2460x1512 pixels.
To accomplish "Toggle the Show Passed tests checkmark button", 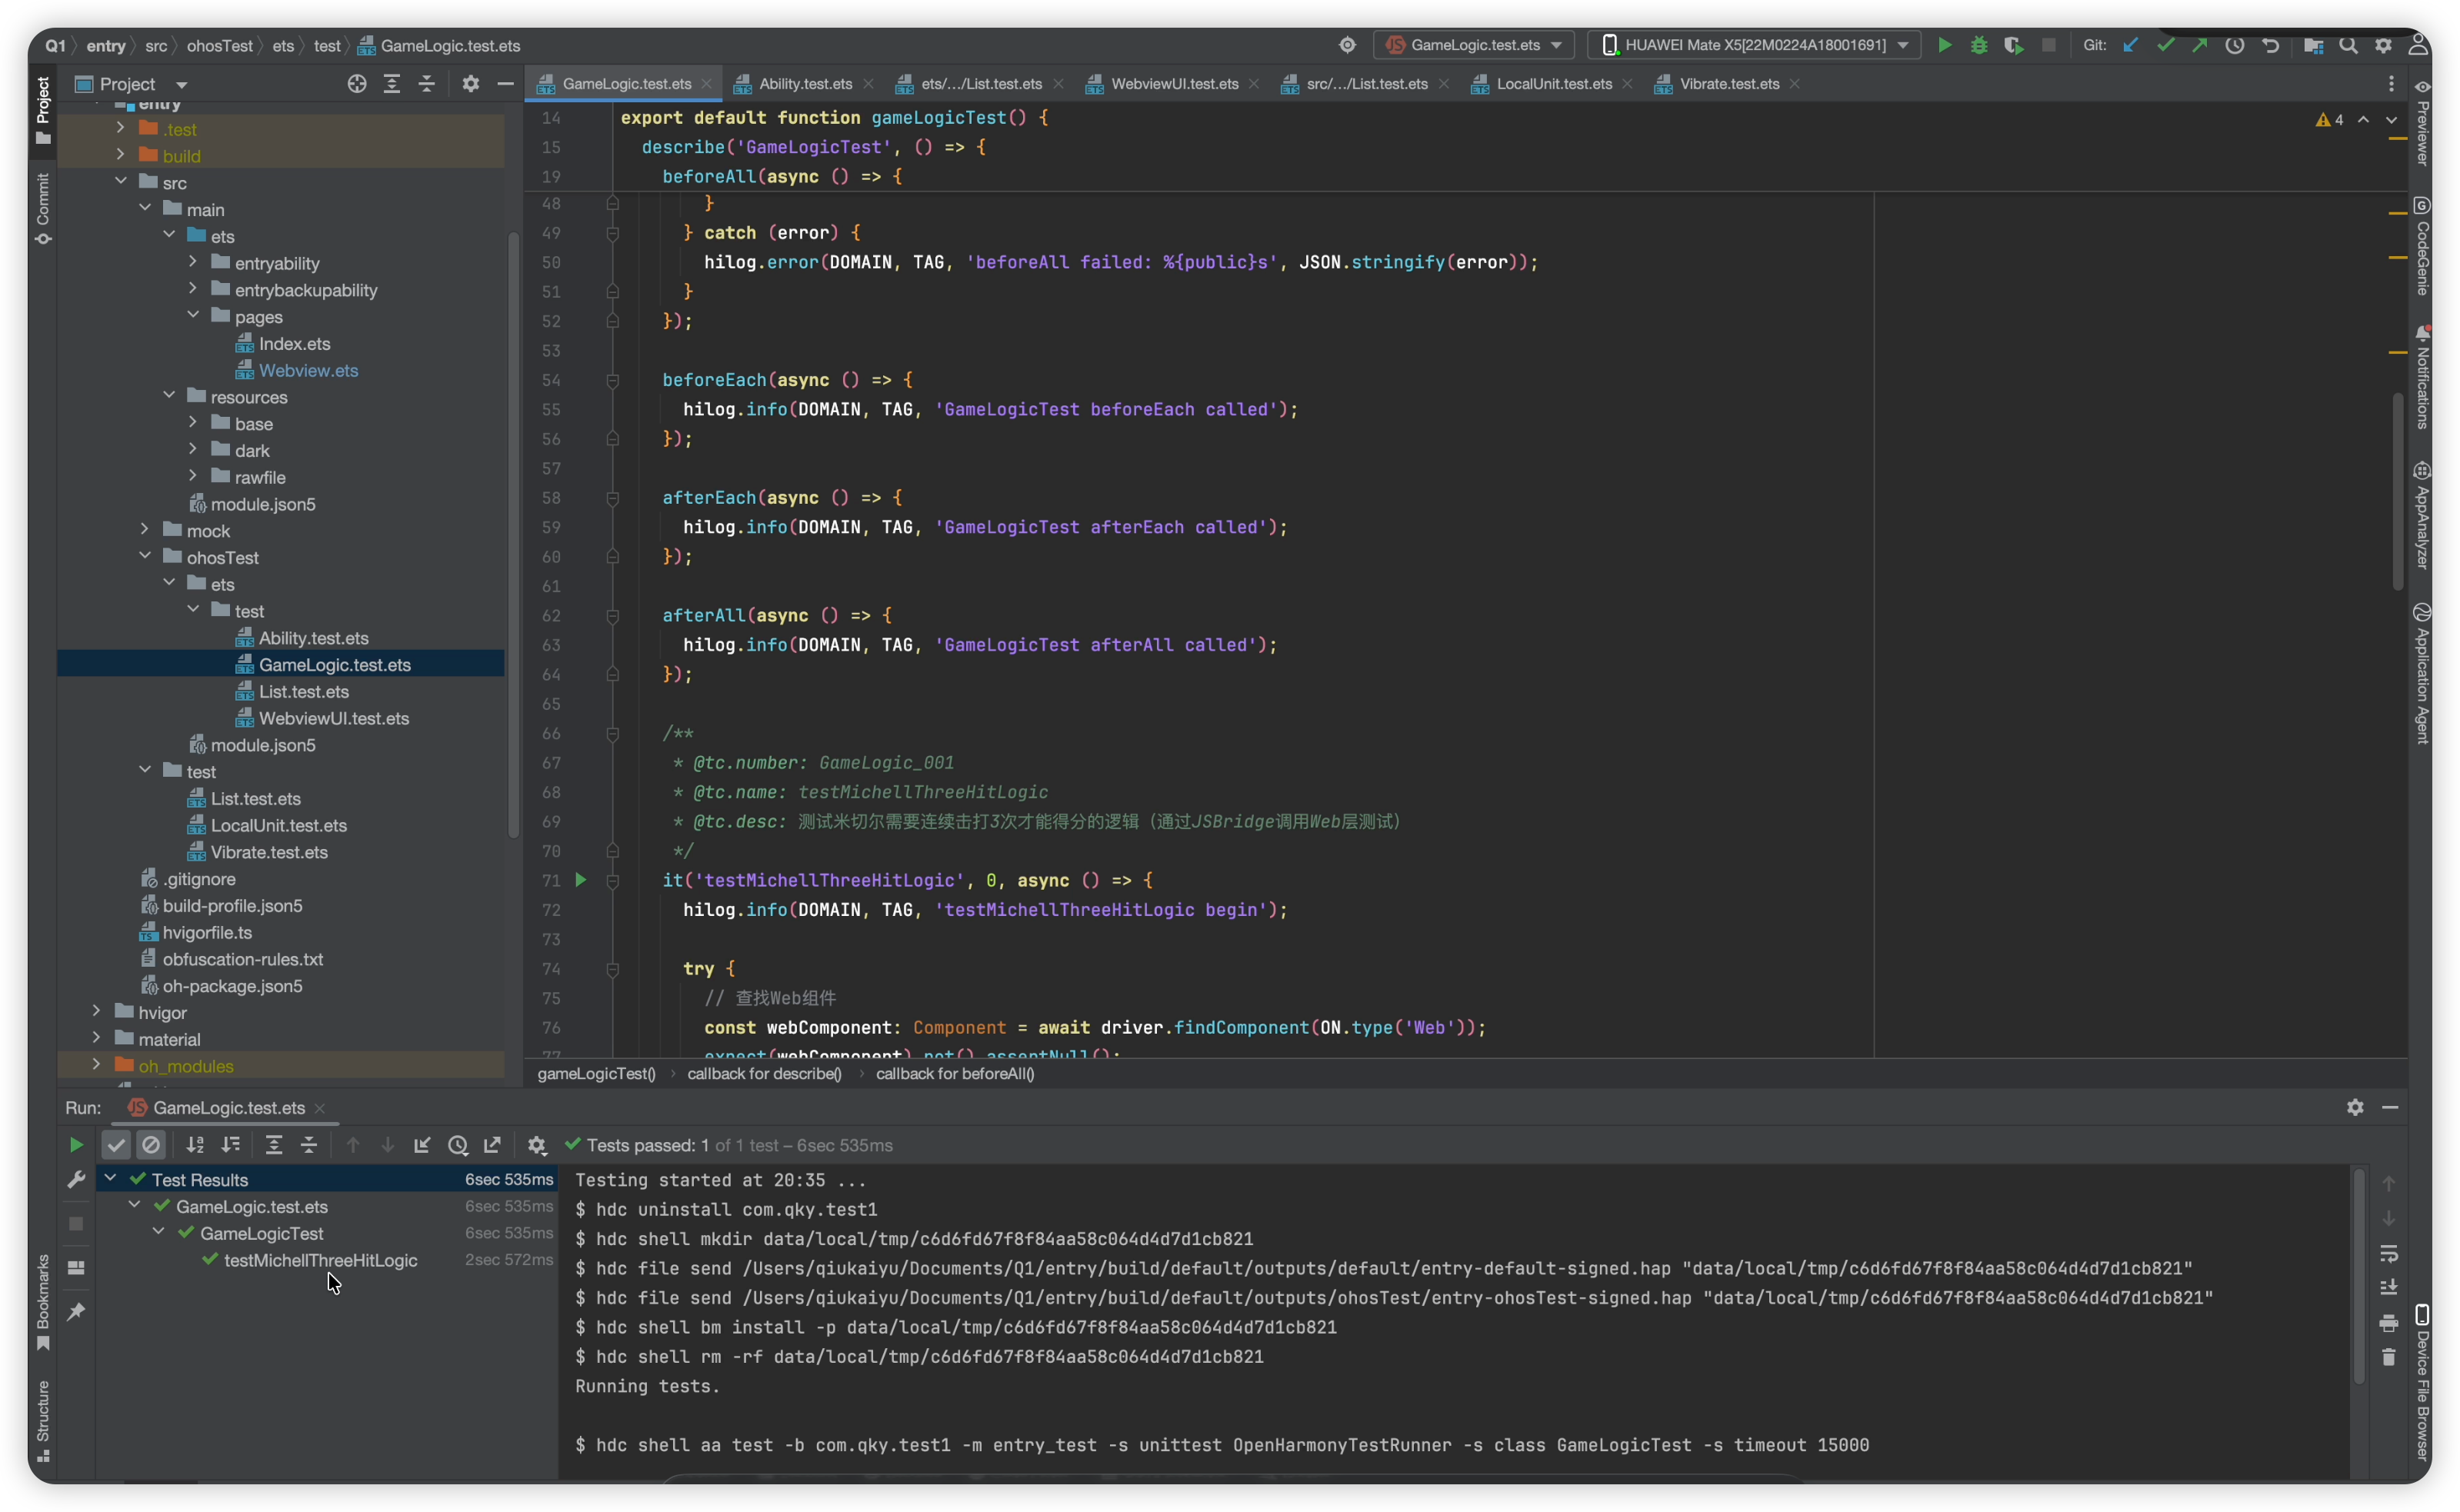I will coord(116,1145).
